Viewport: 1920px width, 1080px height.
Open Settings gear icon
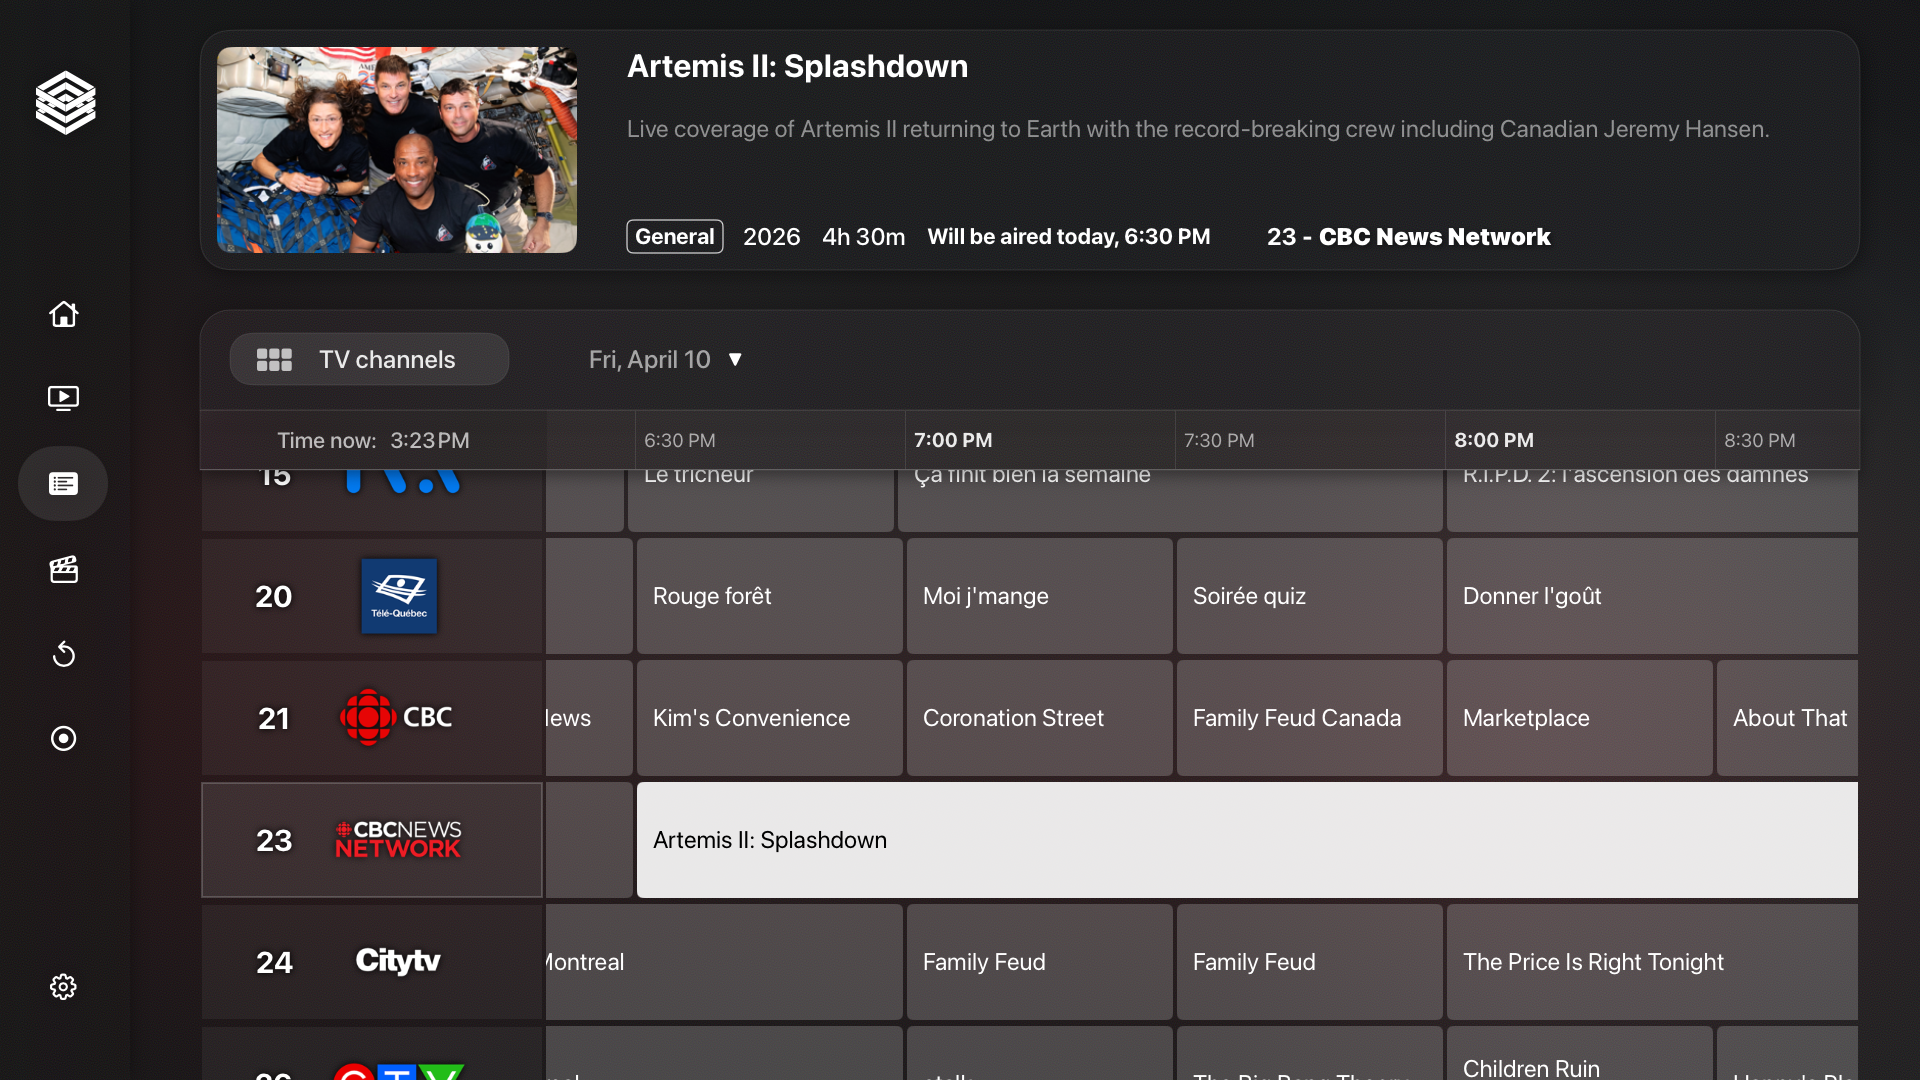(x=63, y=987)
